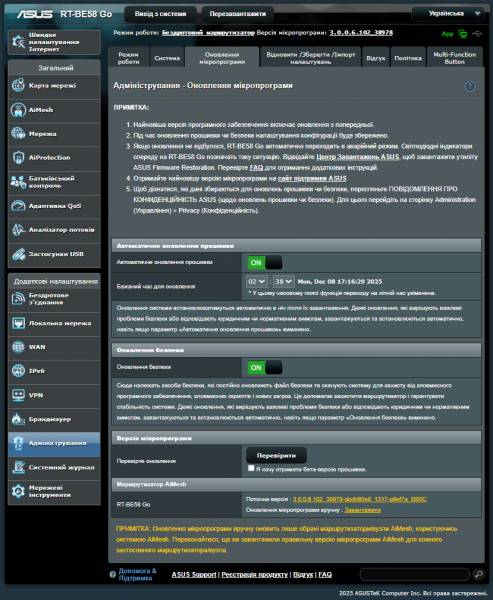This screenshot has height=600, width=493.
Task: Switch to Відгук tab
Action: (375, 58)
